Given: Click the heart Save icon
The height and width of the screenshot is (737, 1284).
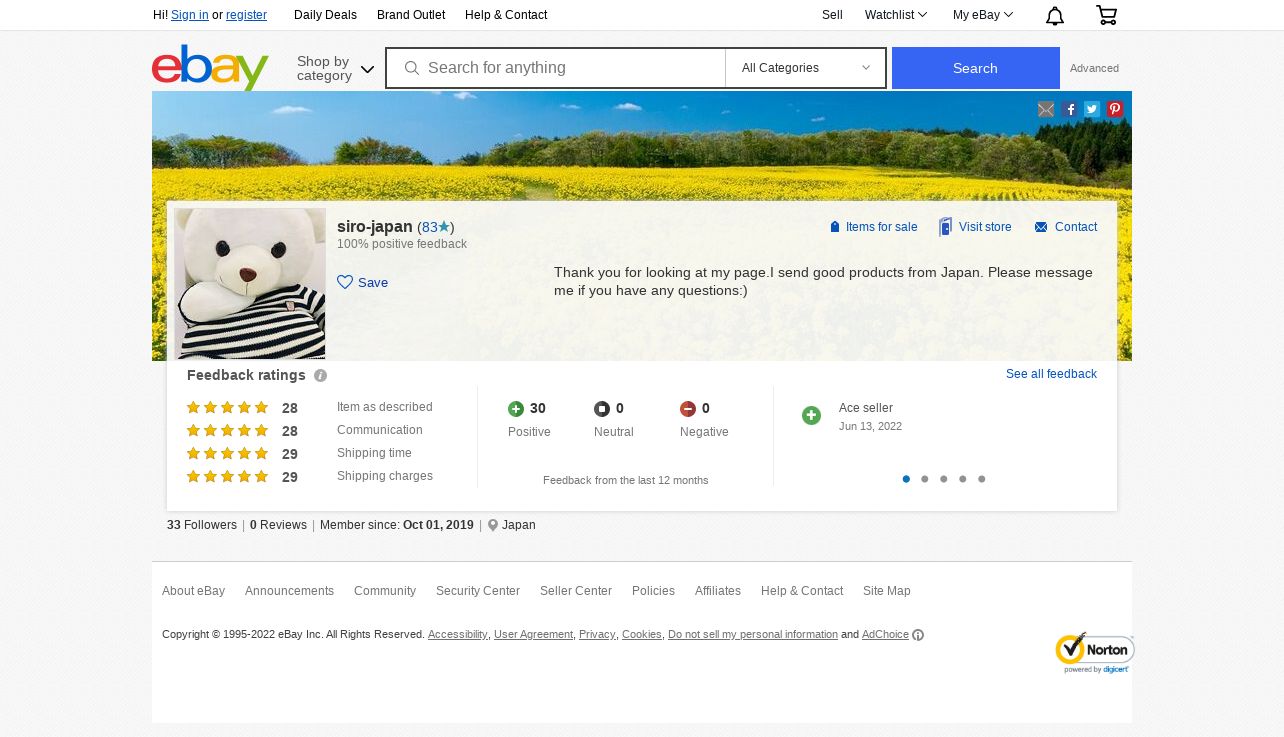Looking at the screenshot, I should pos(345,282).
